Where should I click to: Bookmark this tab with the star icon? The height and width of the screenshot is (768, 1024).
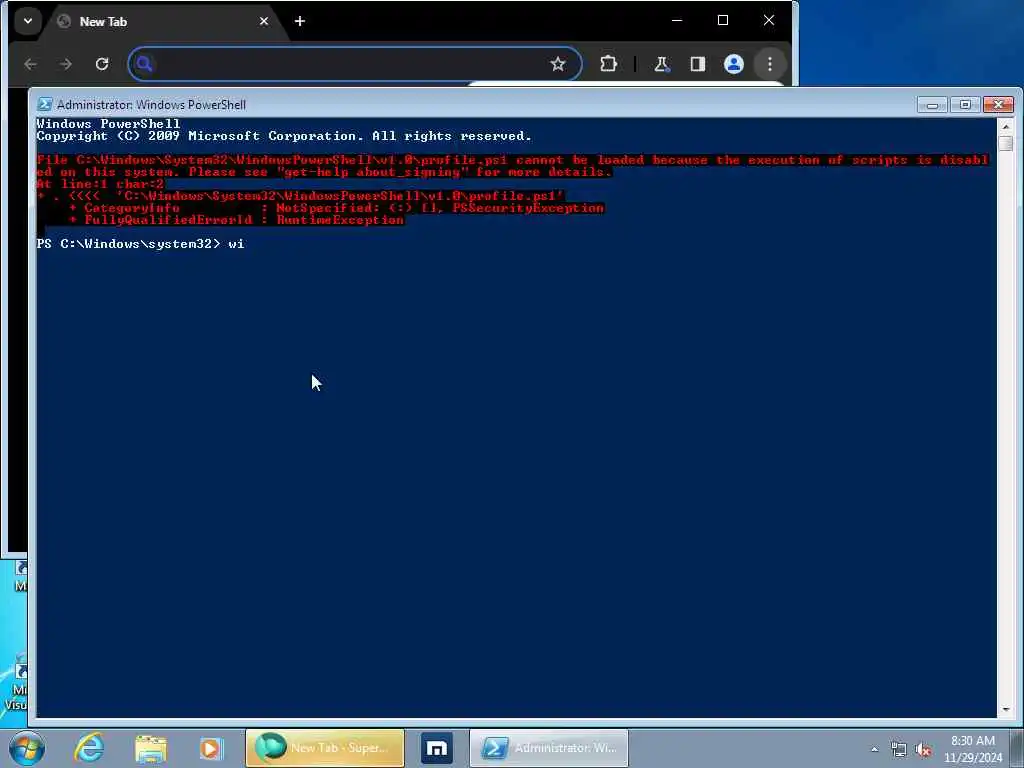557,64
